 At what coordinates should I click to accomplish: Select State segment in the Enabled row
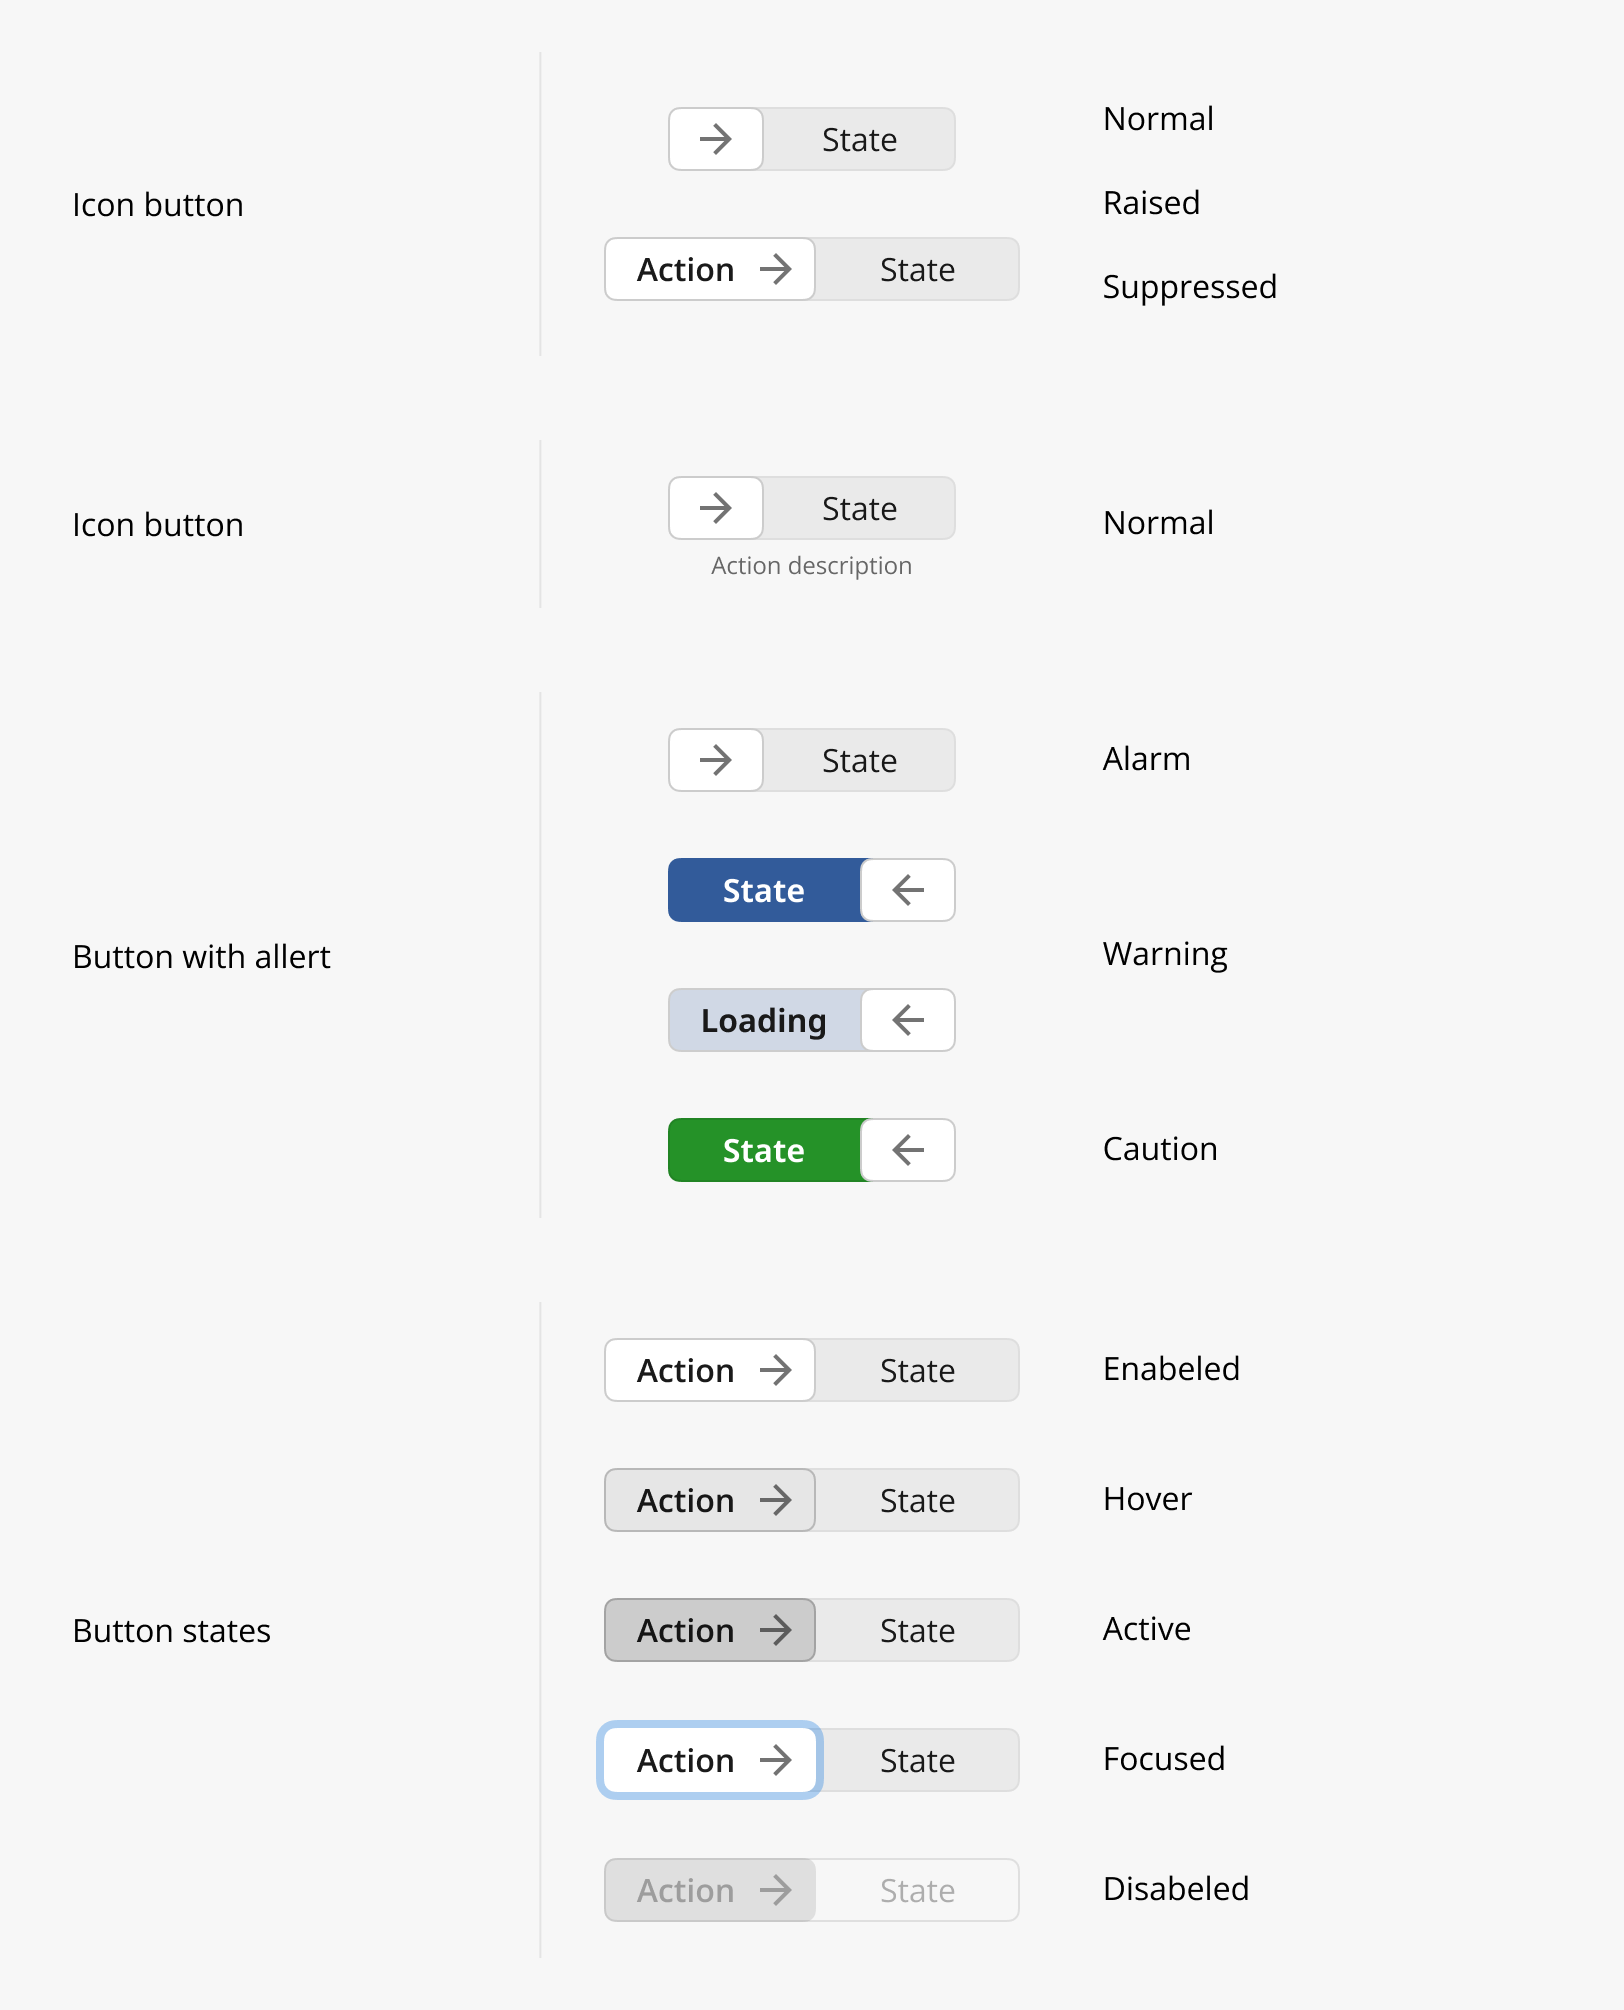(918, 1370)
